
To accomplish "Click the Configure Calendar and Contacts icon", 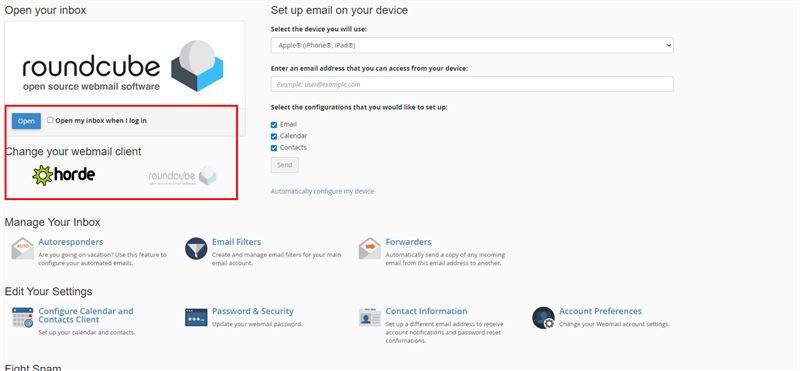I will pos(22,317).
